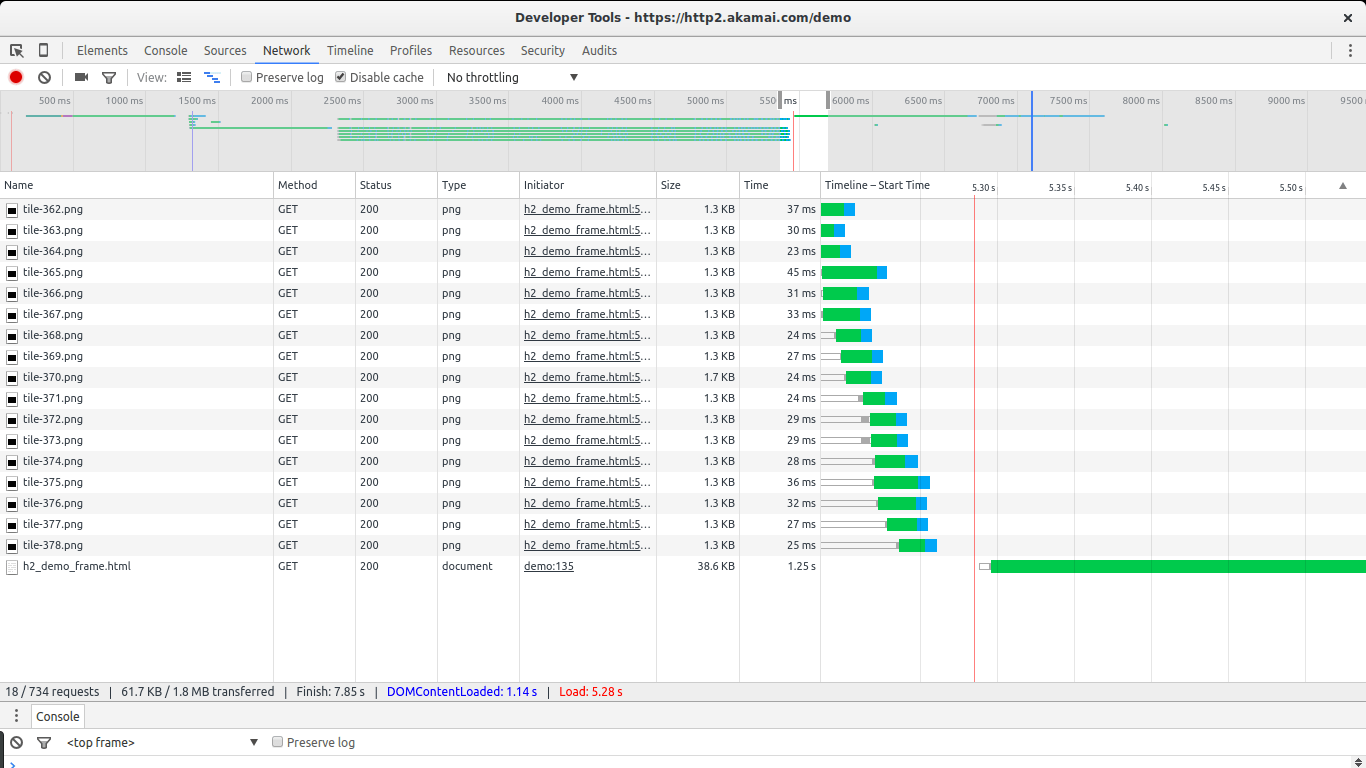
Task: Switch to the Elements tab
Action: click(102, 51)
